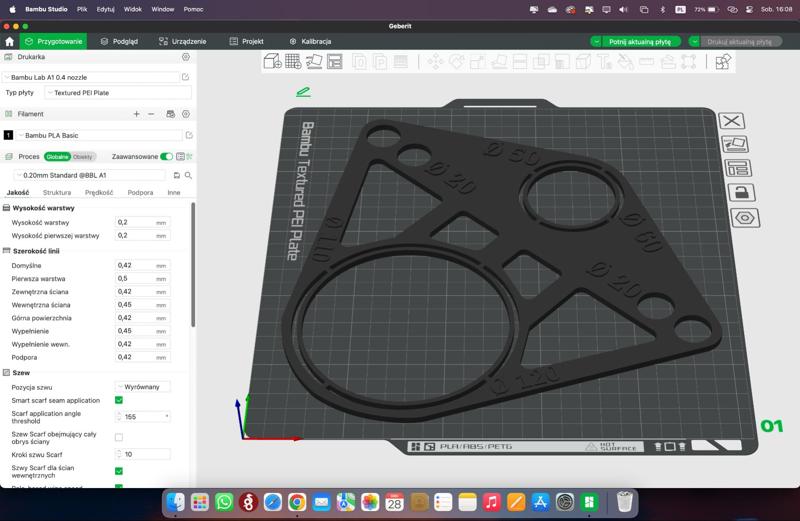Screen dimensions: 800x521
Task: Click the plate auto-orient icon on right
Action: point(735,144)
